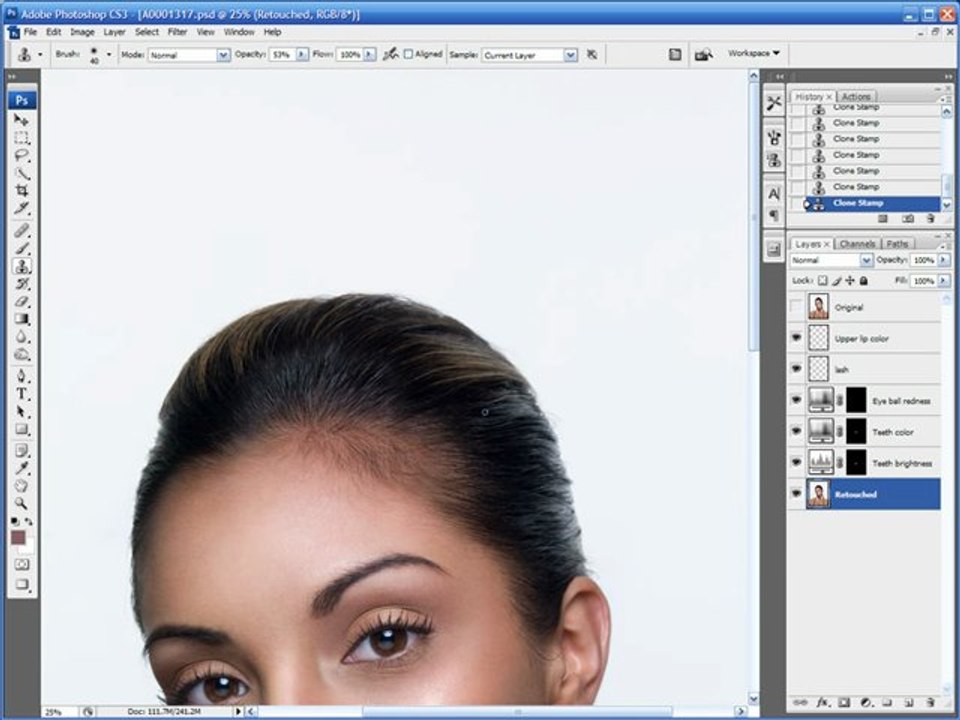
Task: Select the Eraser tool
Action: 21,302
